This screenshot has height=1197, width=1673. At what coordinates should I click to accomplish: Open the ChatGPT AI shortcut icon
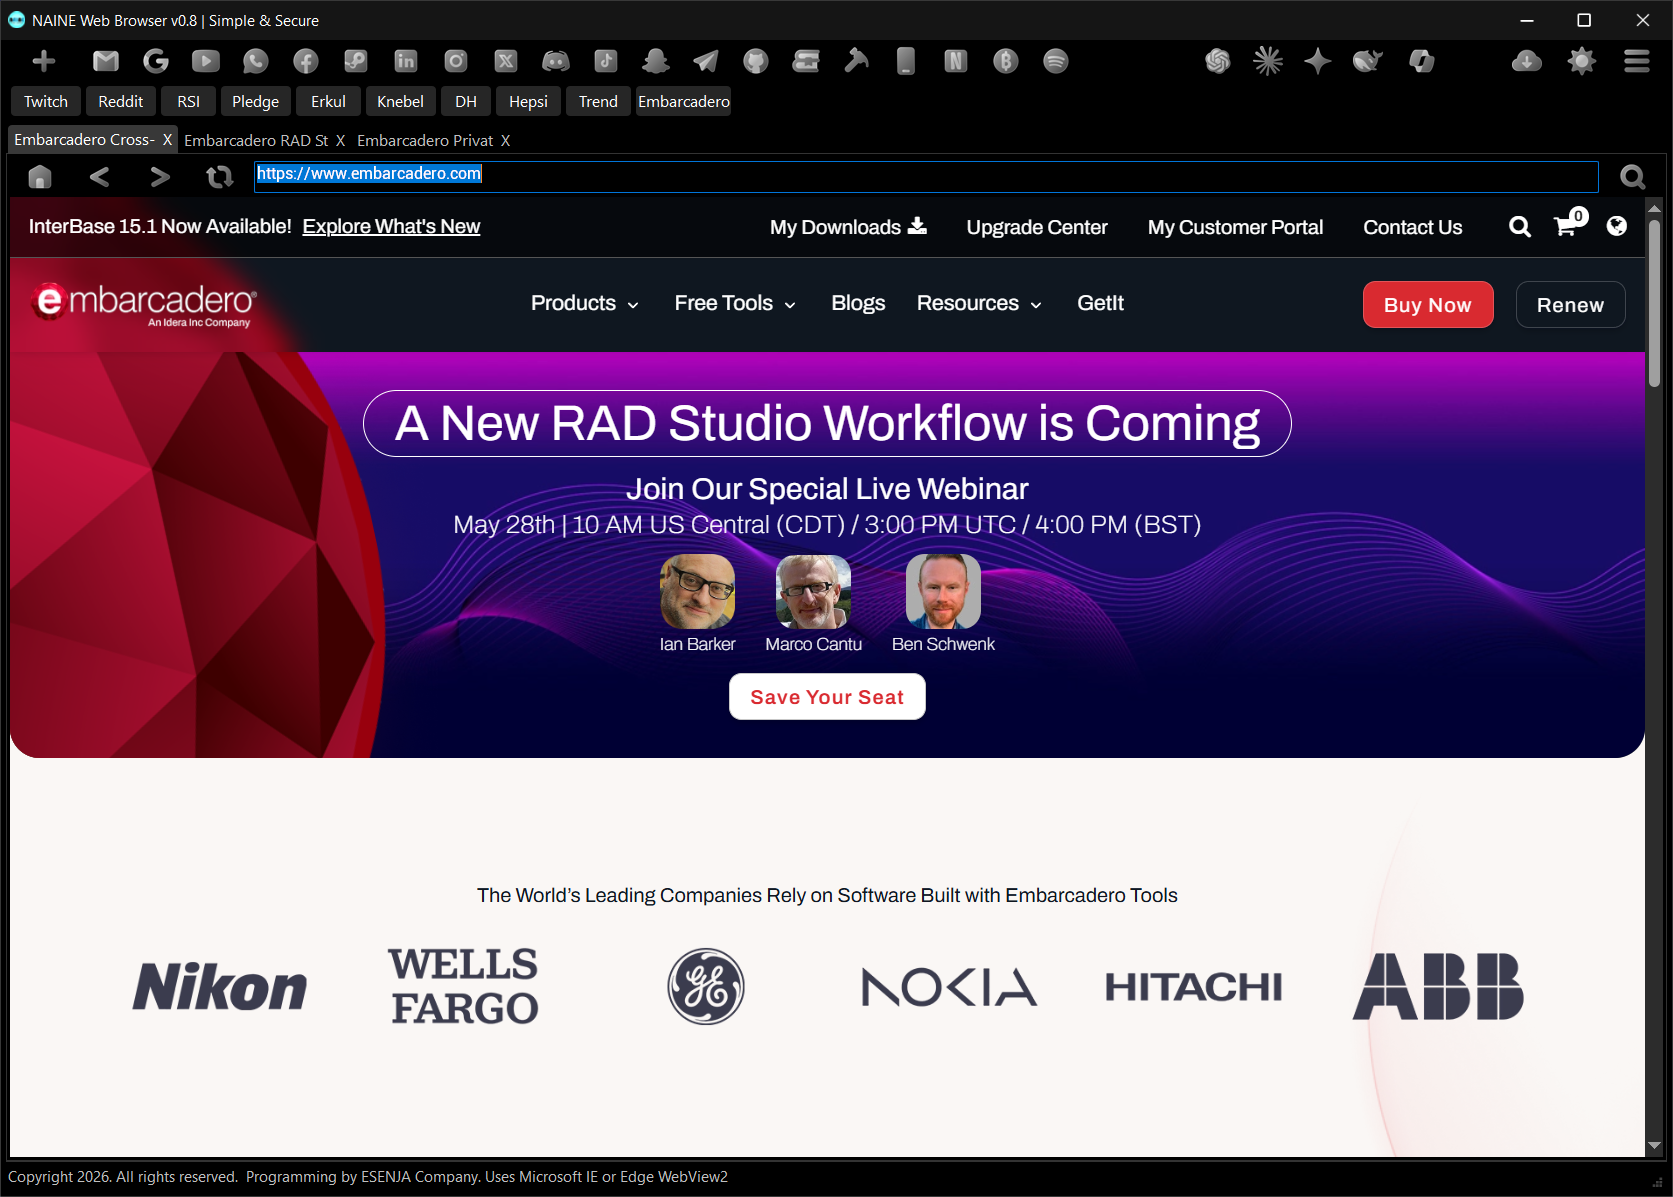pos(1218,61)
